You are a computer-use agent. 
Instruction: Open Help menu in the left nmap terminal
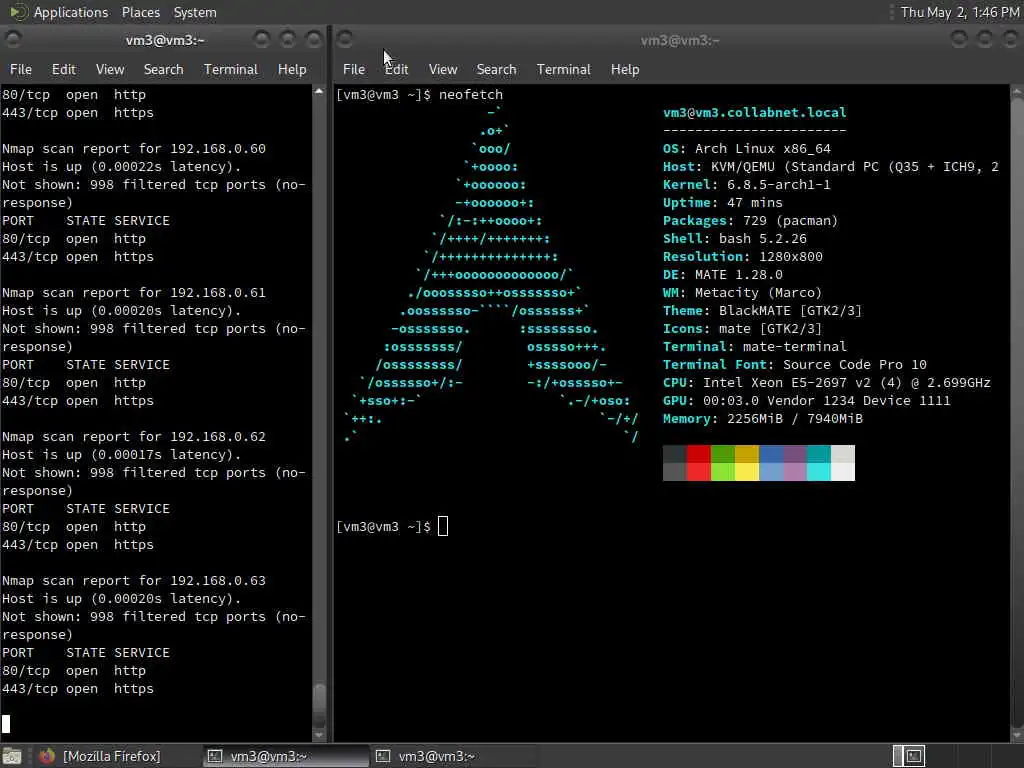[292, 69]
